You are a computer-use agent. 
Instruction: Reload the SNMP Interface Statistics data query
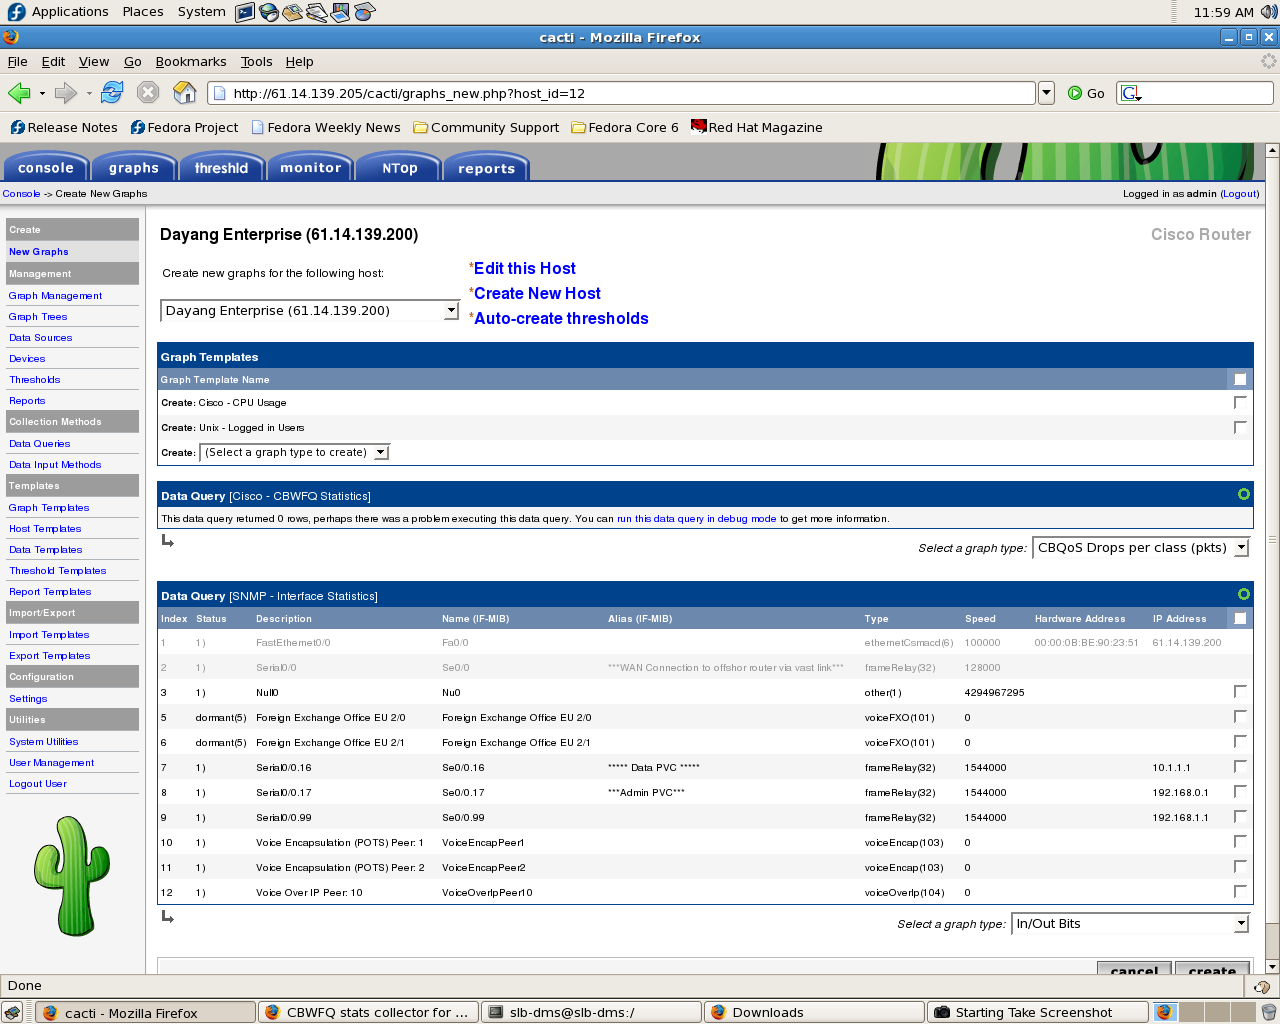pyautogui.click(x=1243, y=594)
